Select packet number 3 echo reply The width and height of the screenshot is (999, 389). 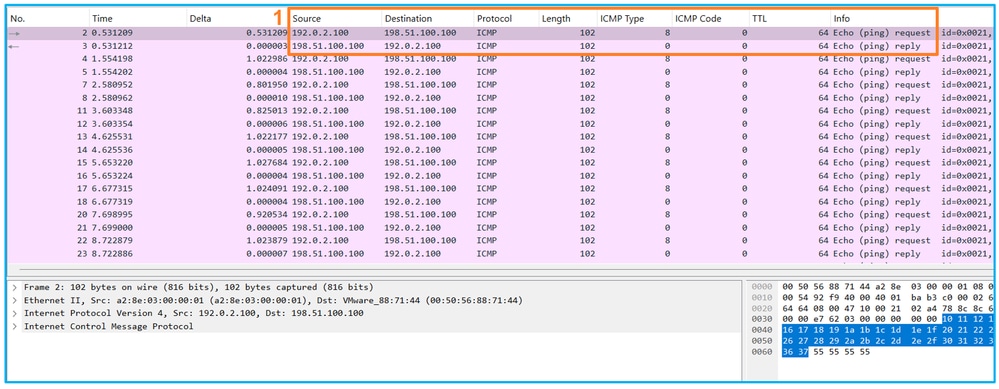[500, 46]
